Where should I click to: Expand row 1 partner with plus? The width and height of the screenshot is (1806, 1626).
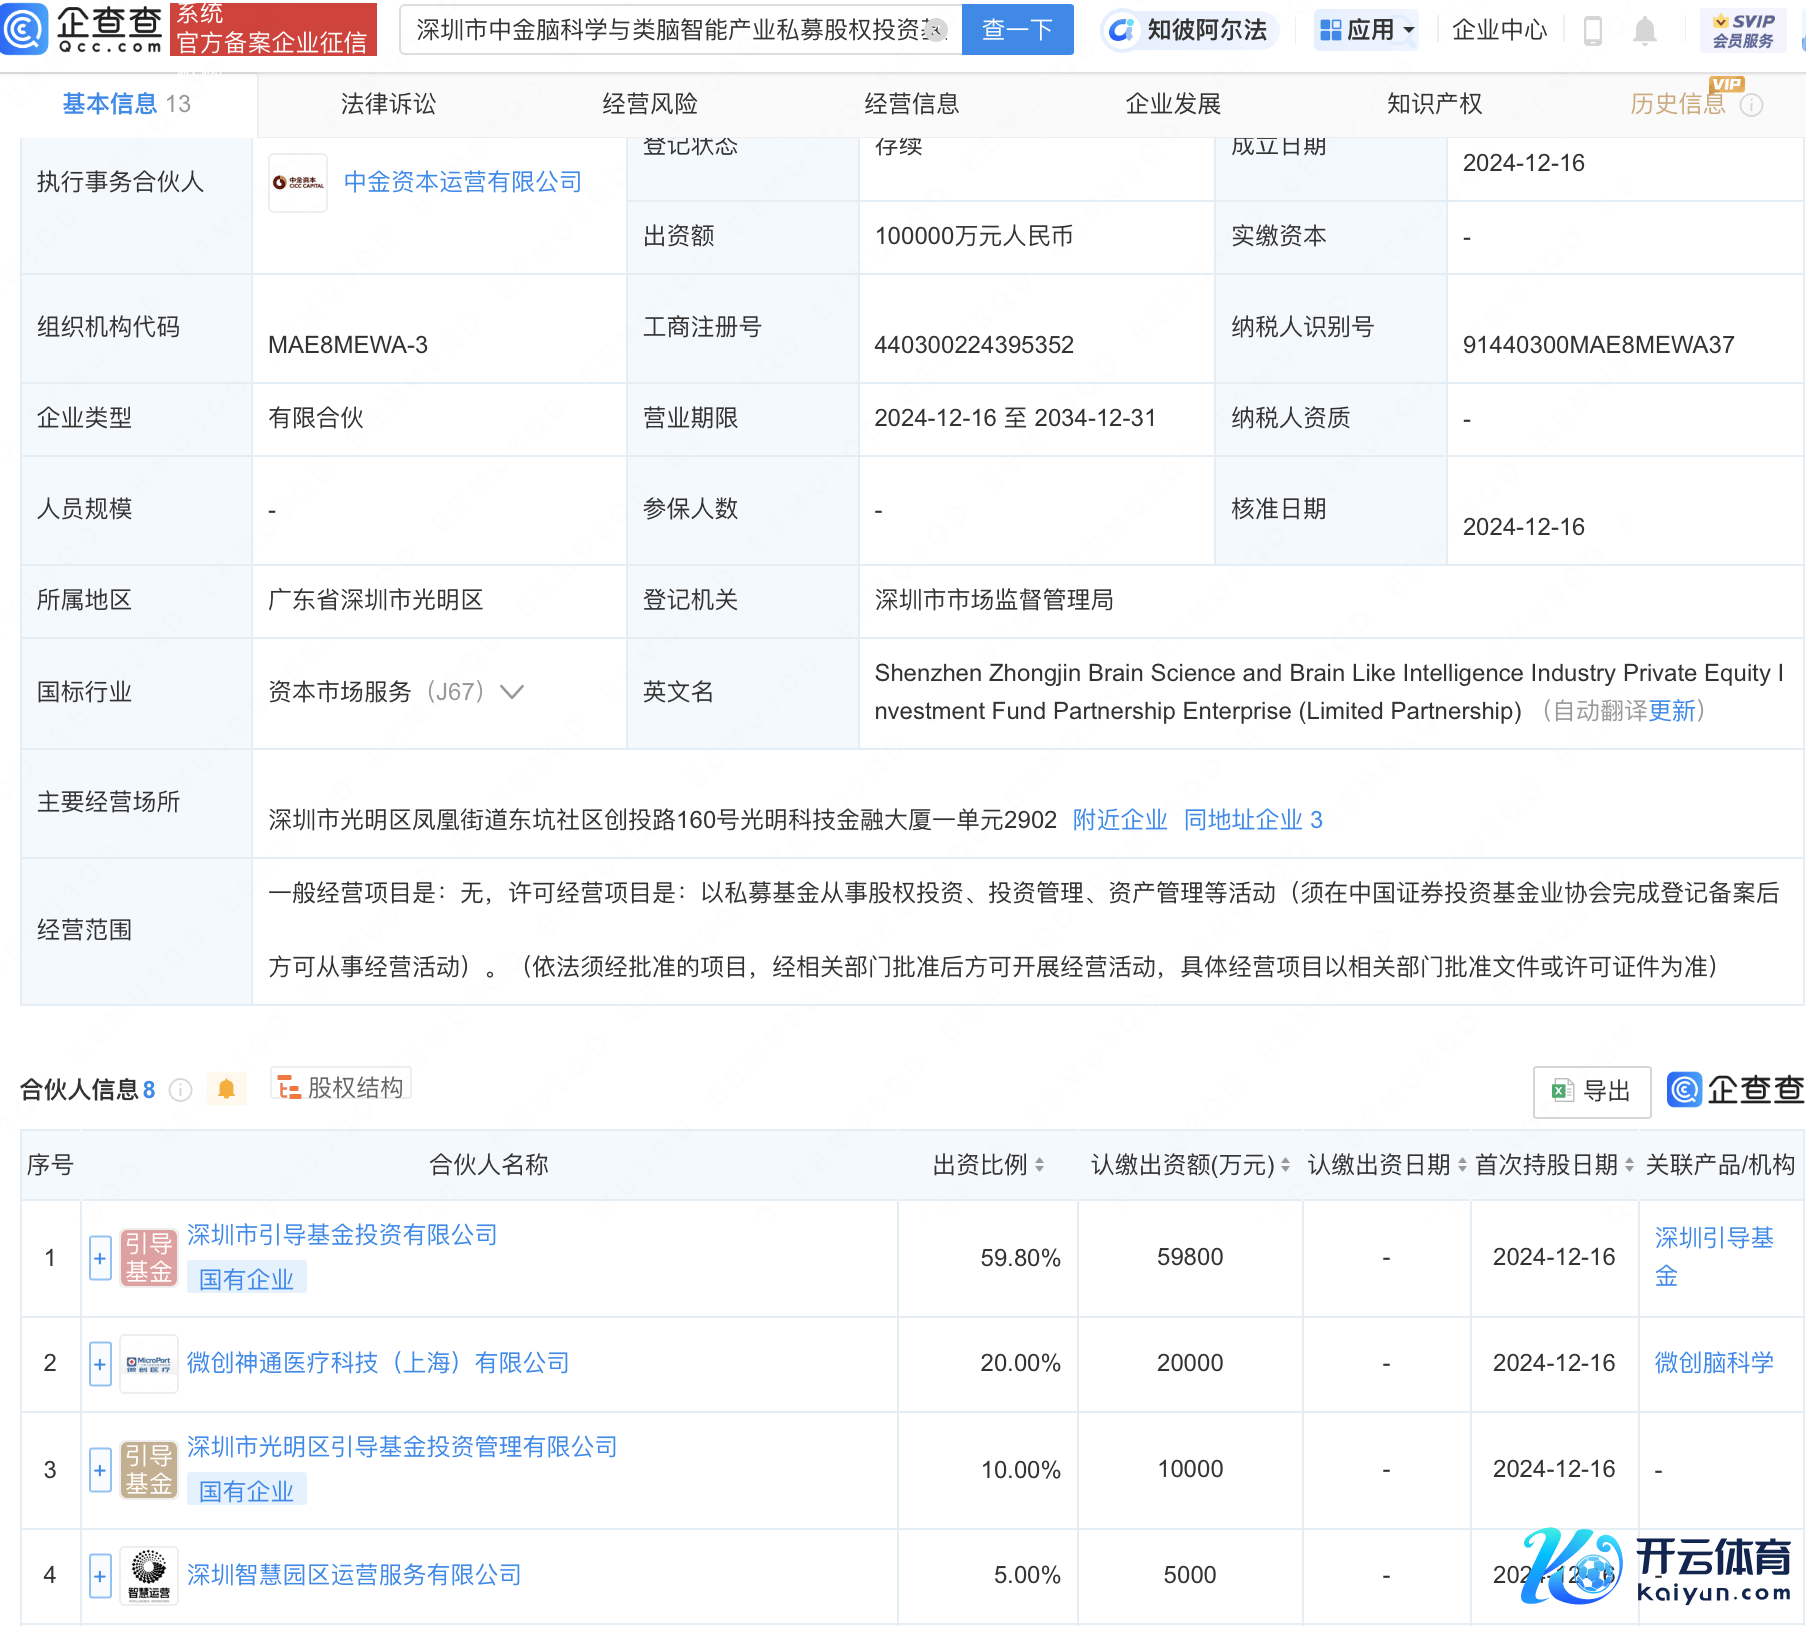coord(100,1258)
